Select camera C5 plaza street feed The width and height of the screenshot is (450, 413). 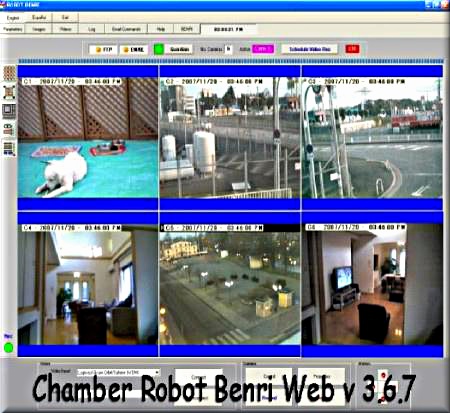click(x=230, y=284)
